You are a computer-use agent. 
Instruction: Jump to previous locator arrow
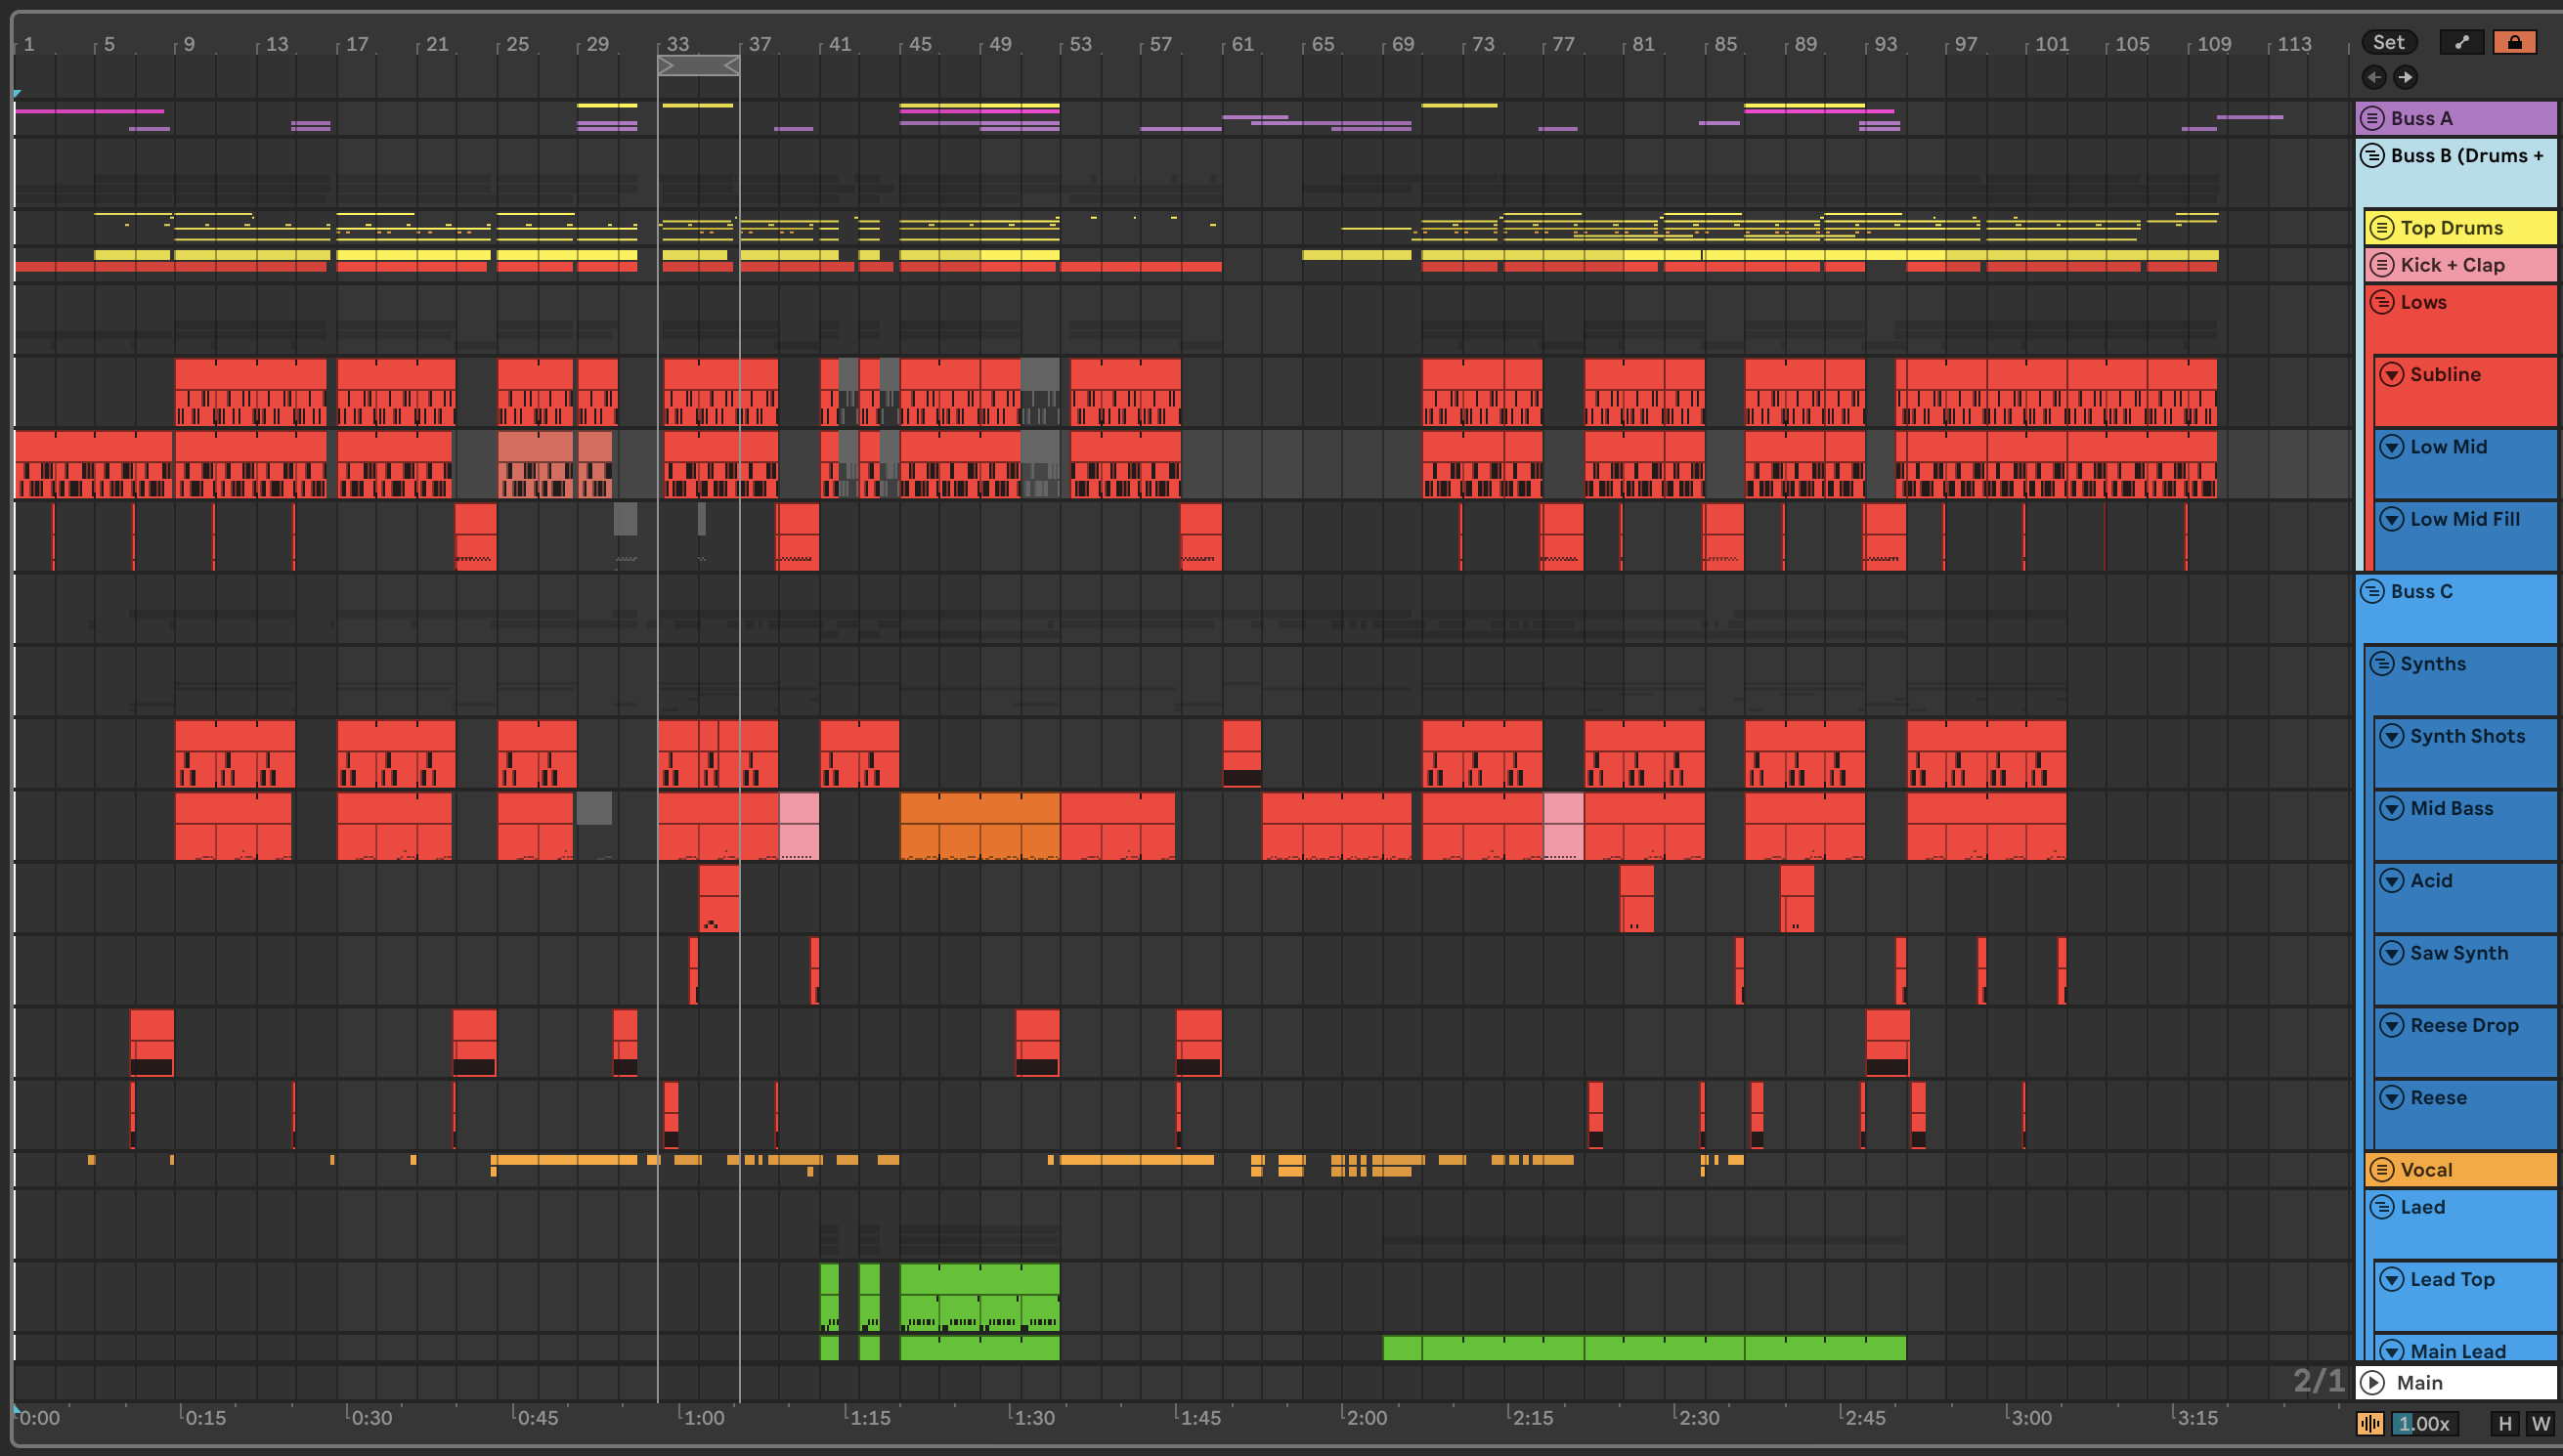2374,77
